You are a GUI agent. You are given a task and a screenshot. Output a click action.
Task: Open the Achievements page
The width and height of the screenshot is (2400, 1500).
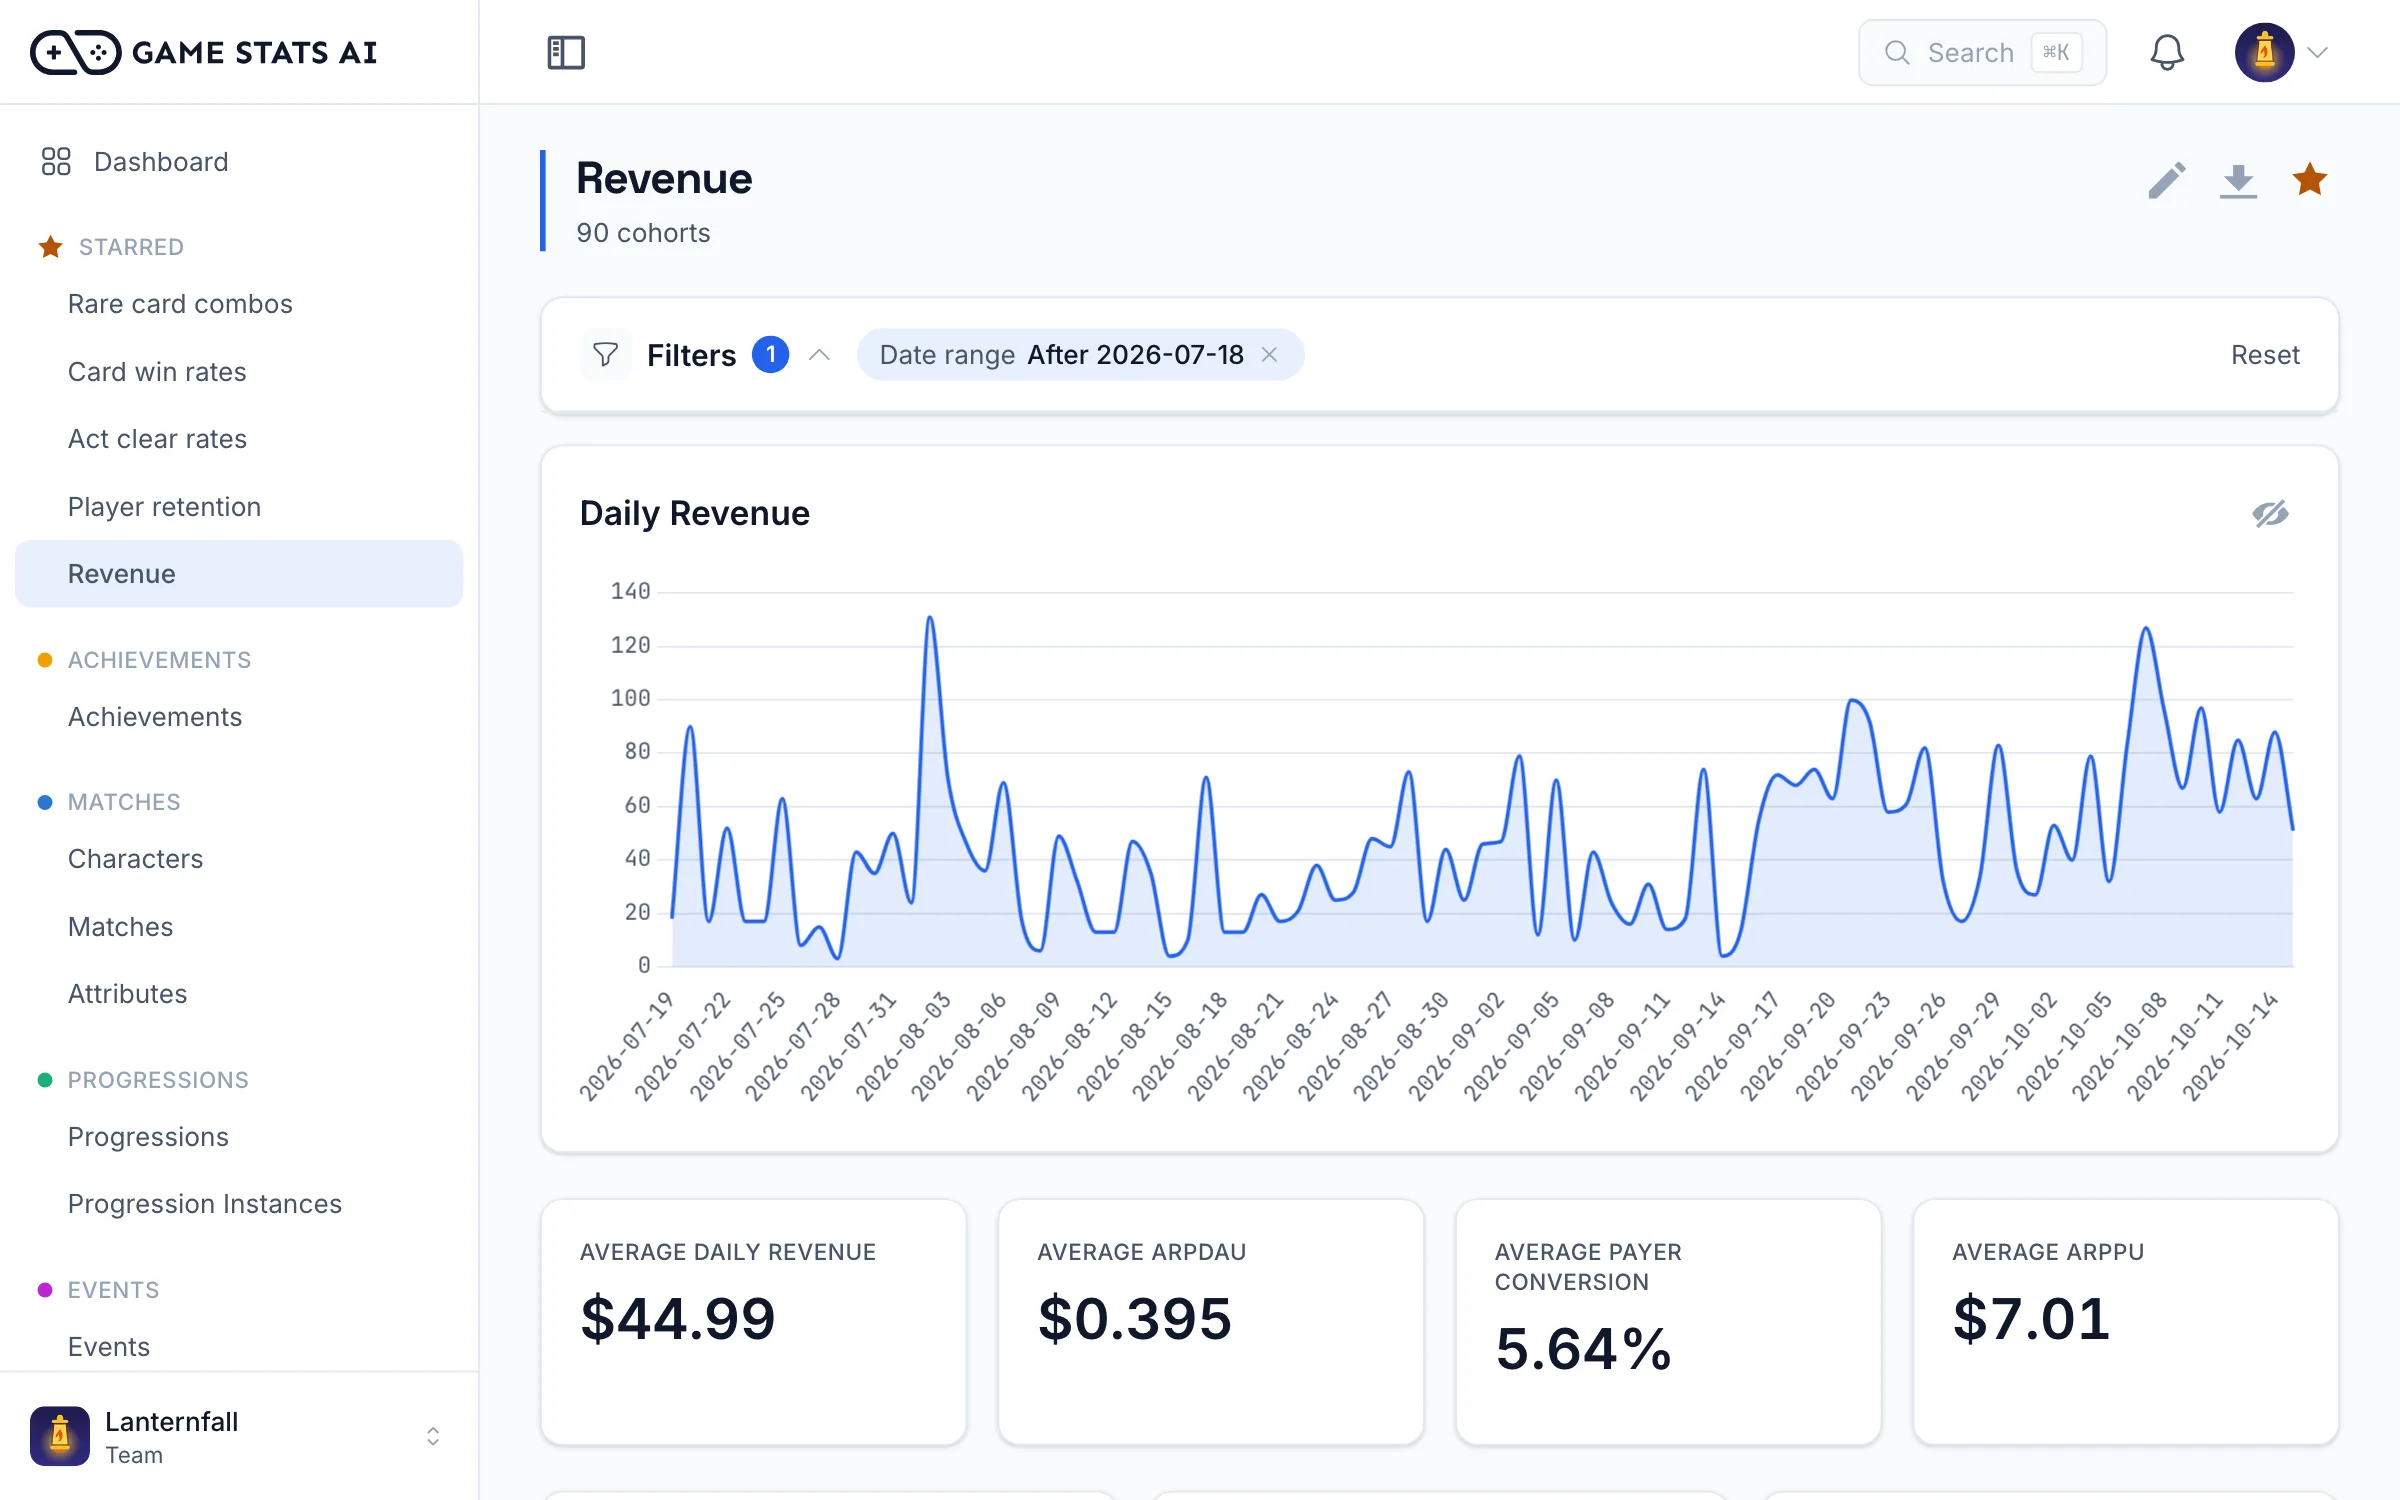point(239,717)
